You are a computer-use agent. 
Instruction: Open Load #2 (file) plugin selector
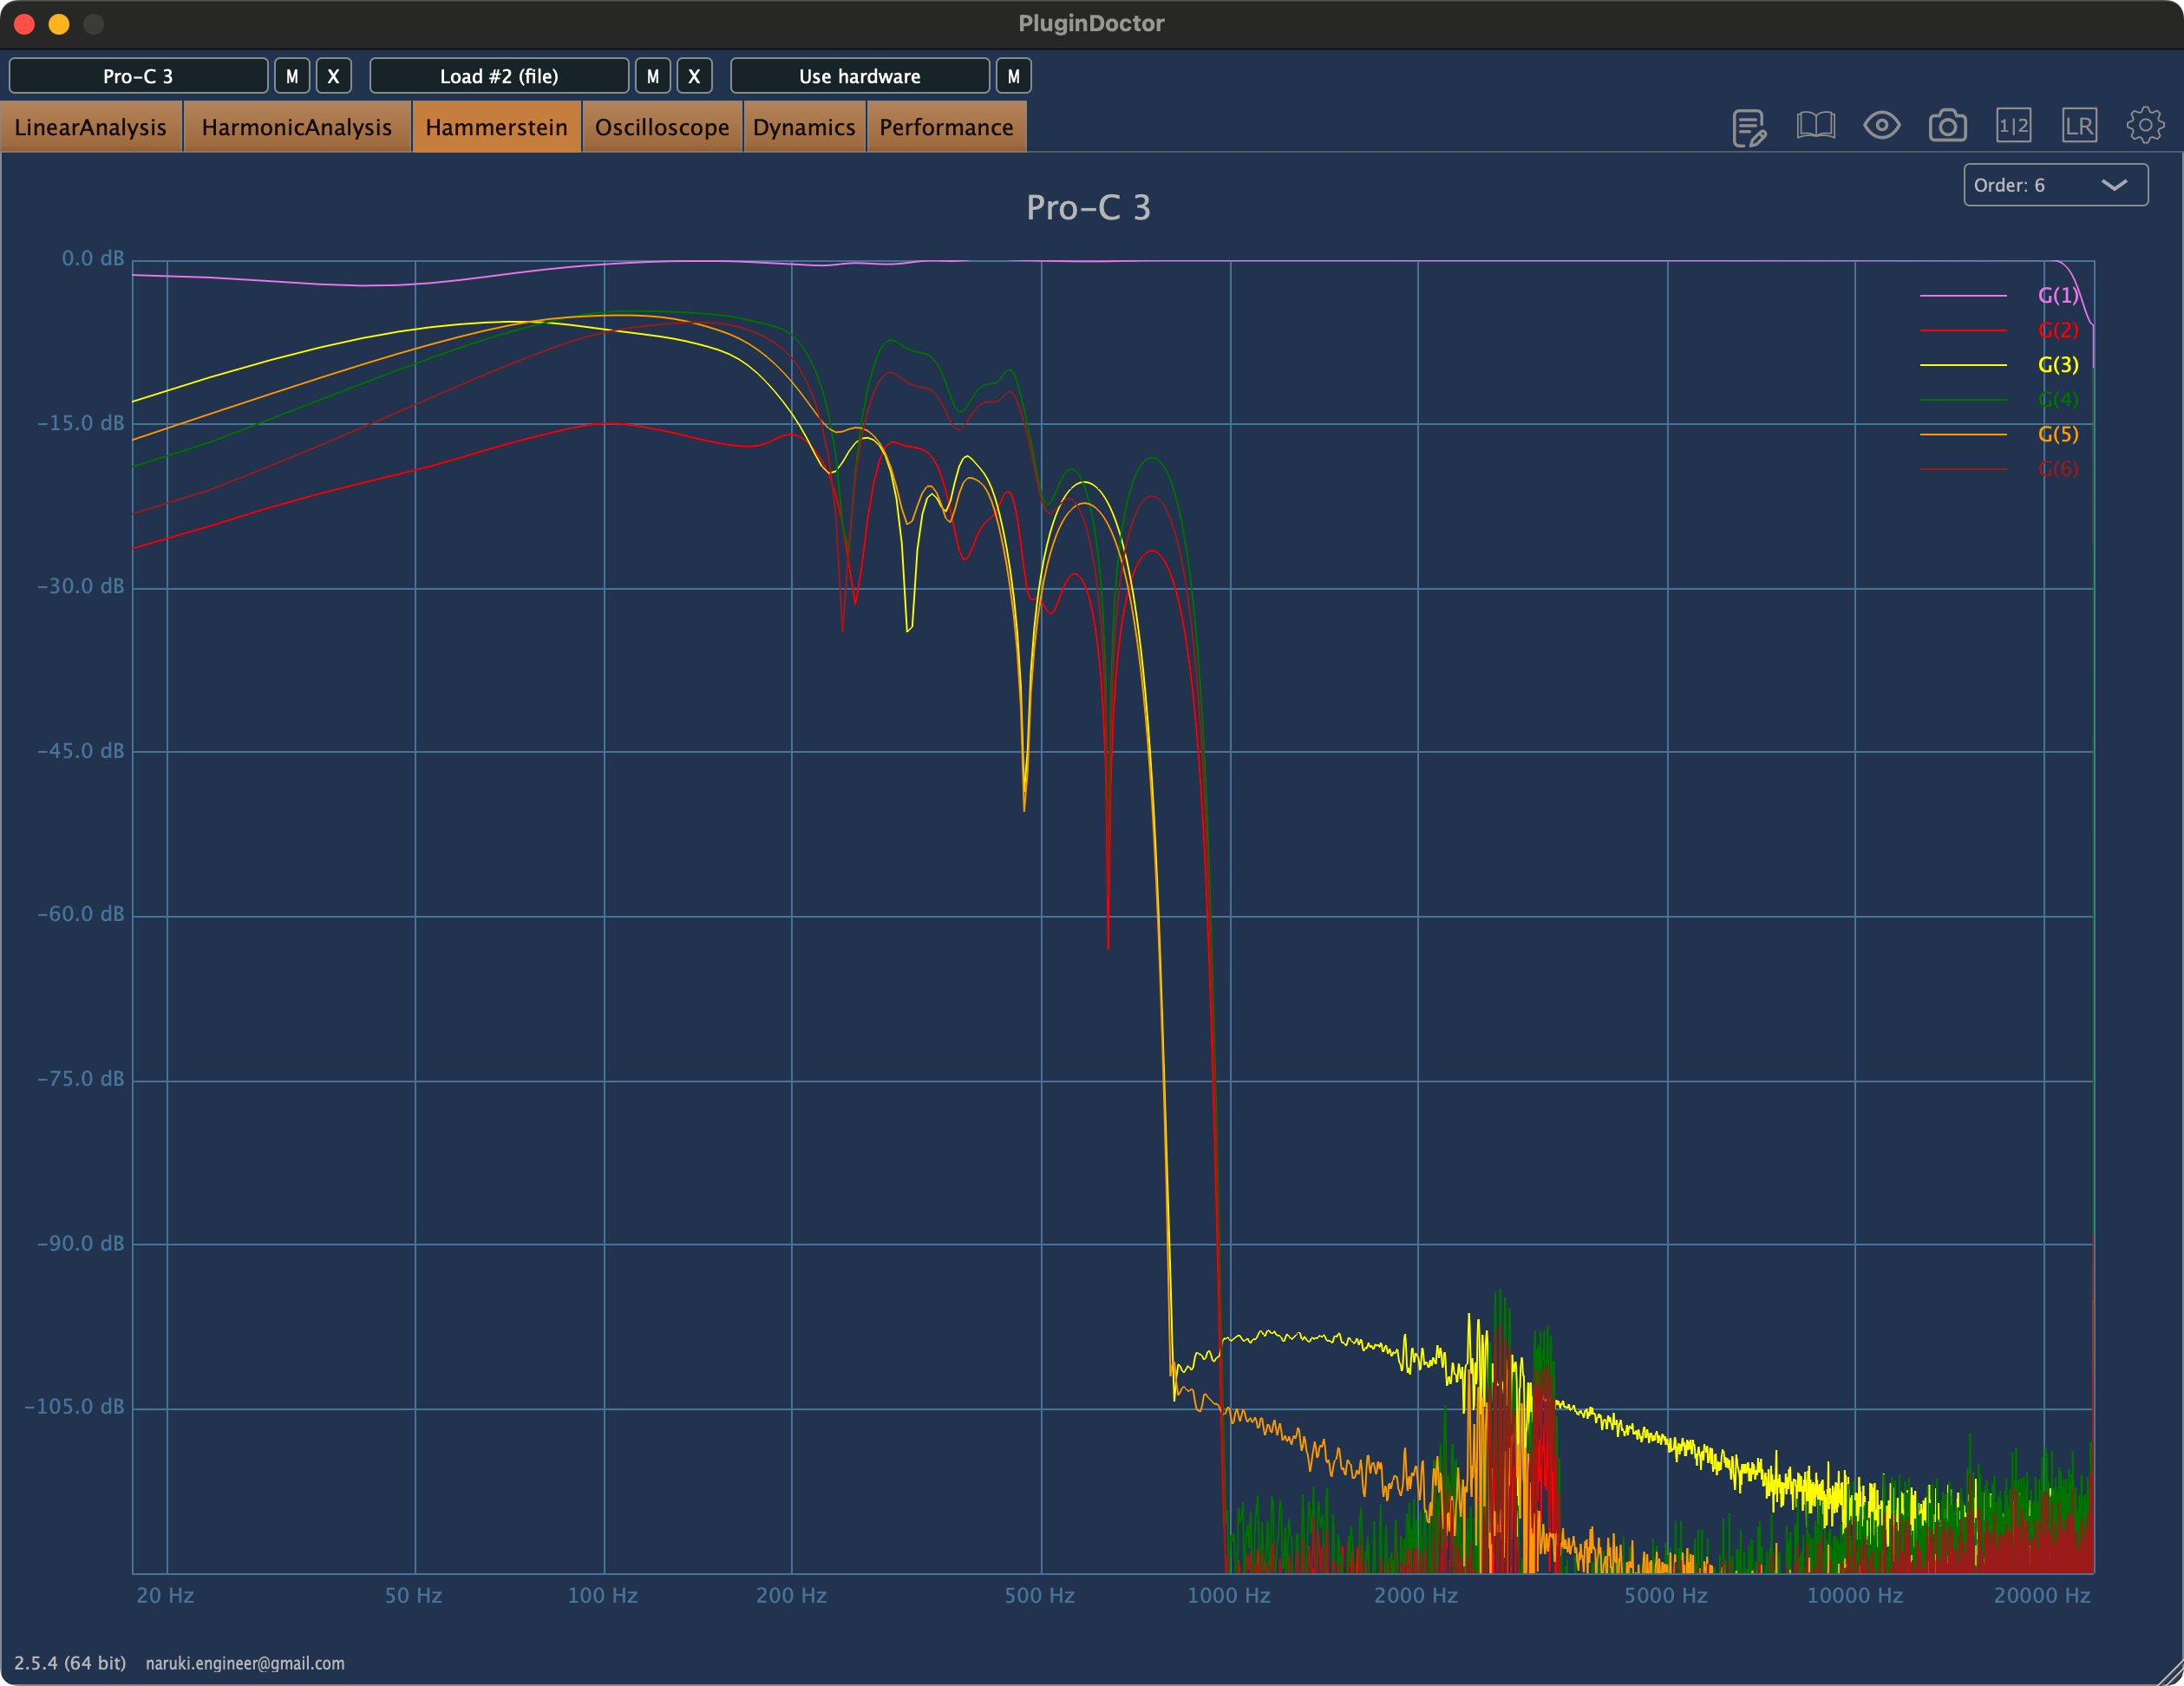click(499, 76)
